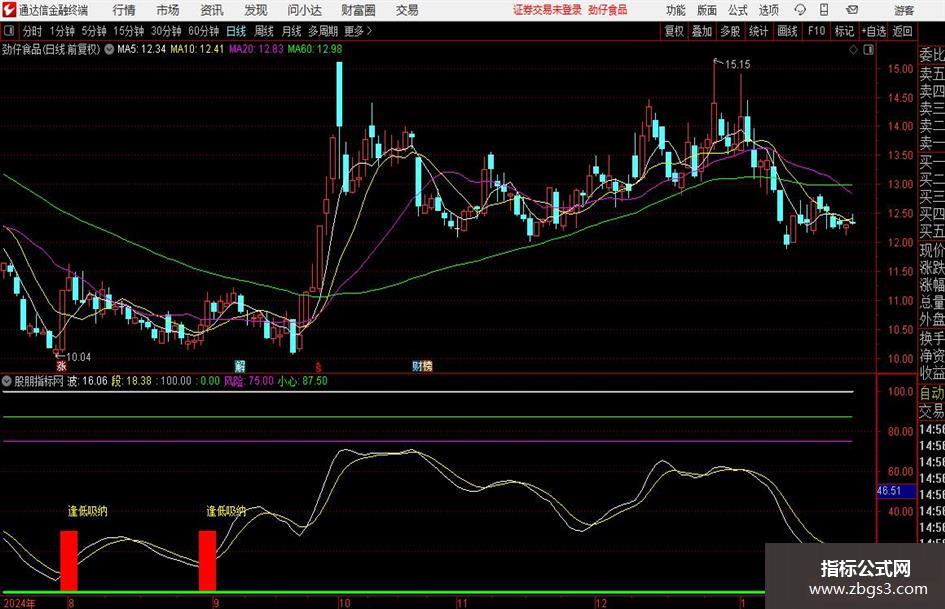Toggle the left panel icon beside 分时
Viewport: 945px width, 609px height.
pyautogui.click(x=9, y=31)
